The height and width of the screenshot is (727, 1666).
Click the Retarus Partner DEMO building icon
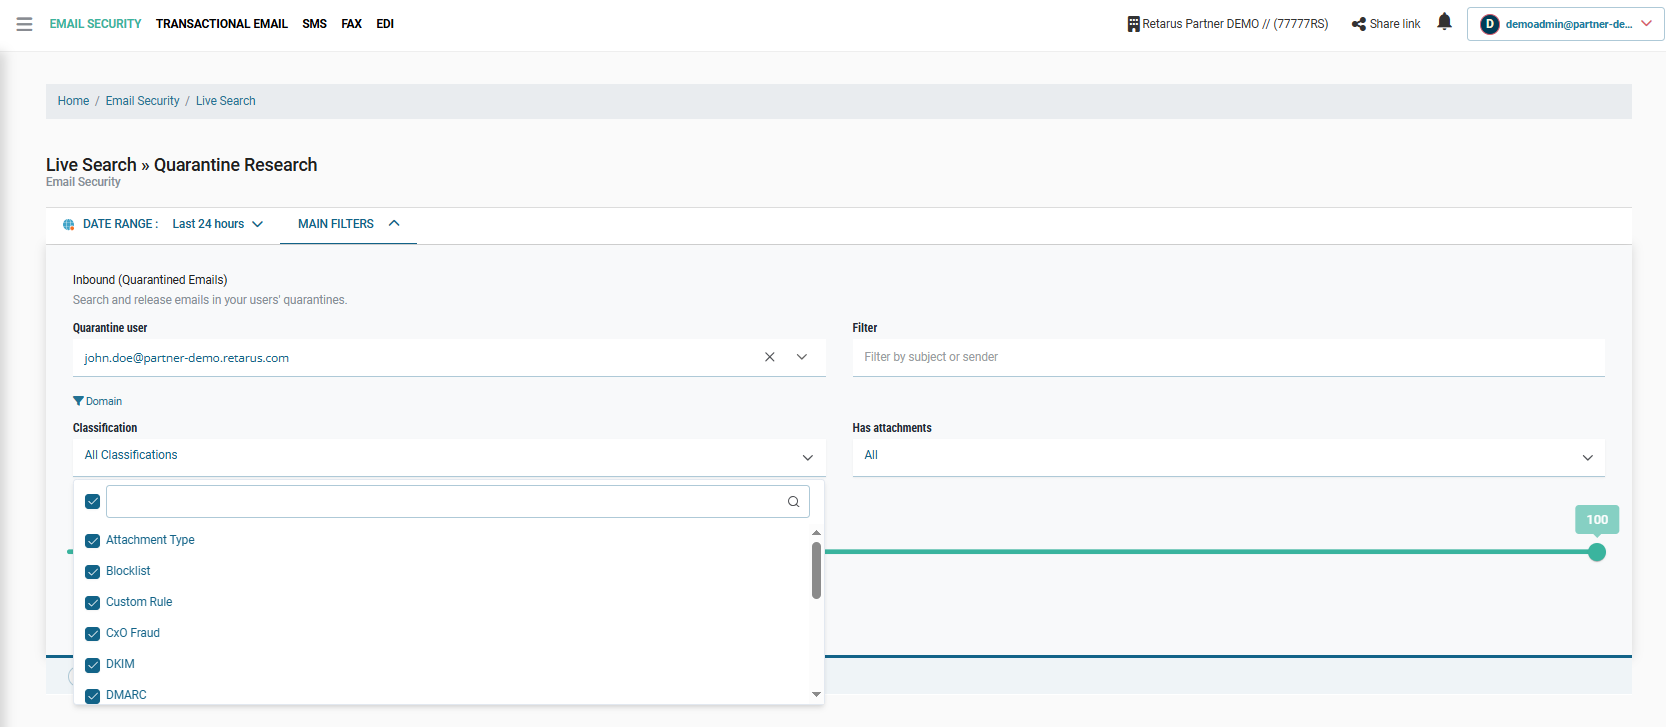[1133, 24]
